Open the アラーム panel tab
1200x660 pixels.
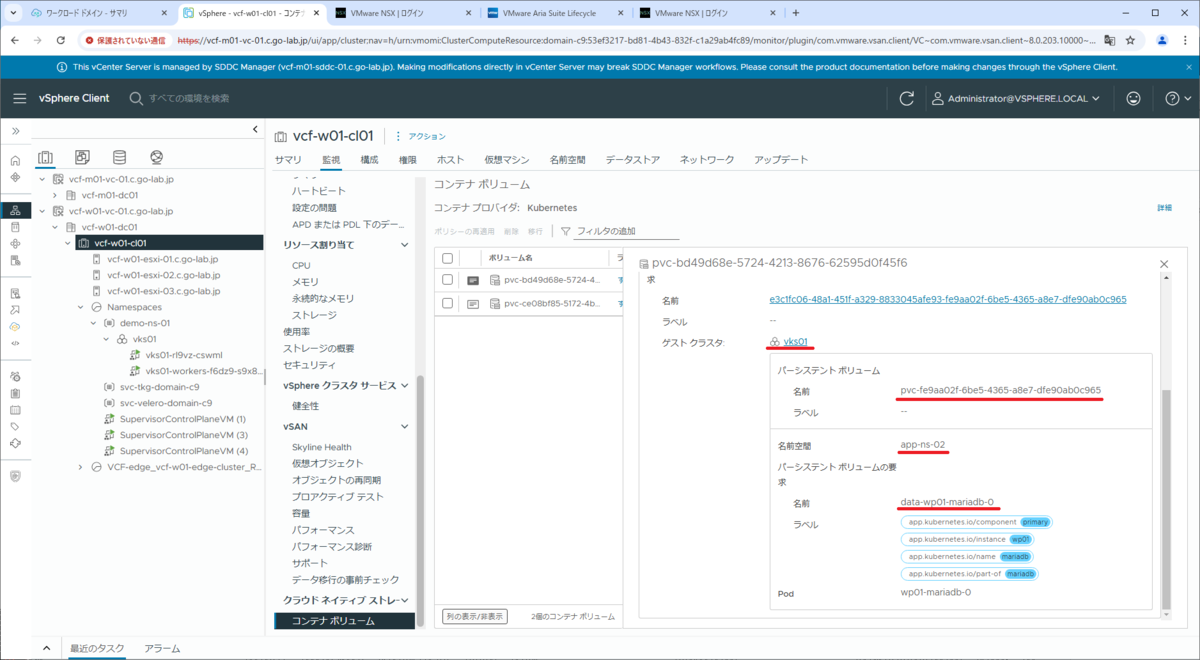[x=163, y=649]
